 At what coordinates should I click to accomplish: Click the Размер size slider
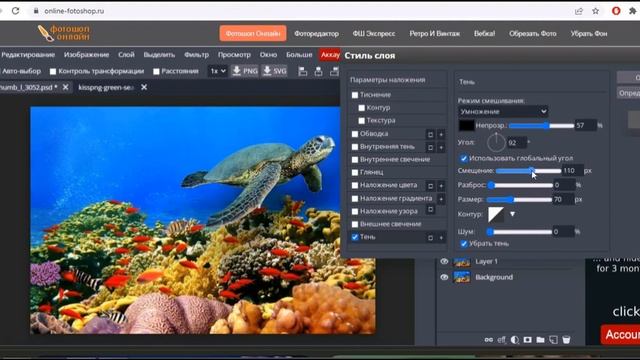[x=519, y=200]
